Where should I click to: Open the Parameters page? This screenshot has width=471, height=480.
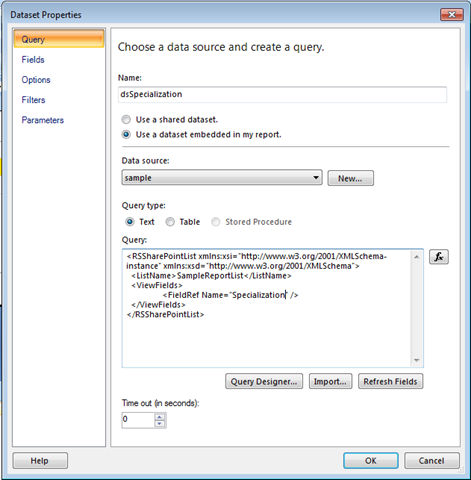point(43,120)
